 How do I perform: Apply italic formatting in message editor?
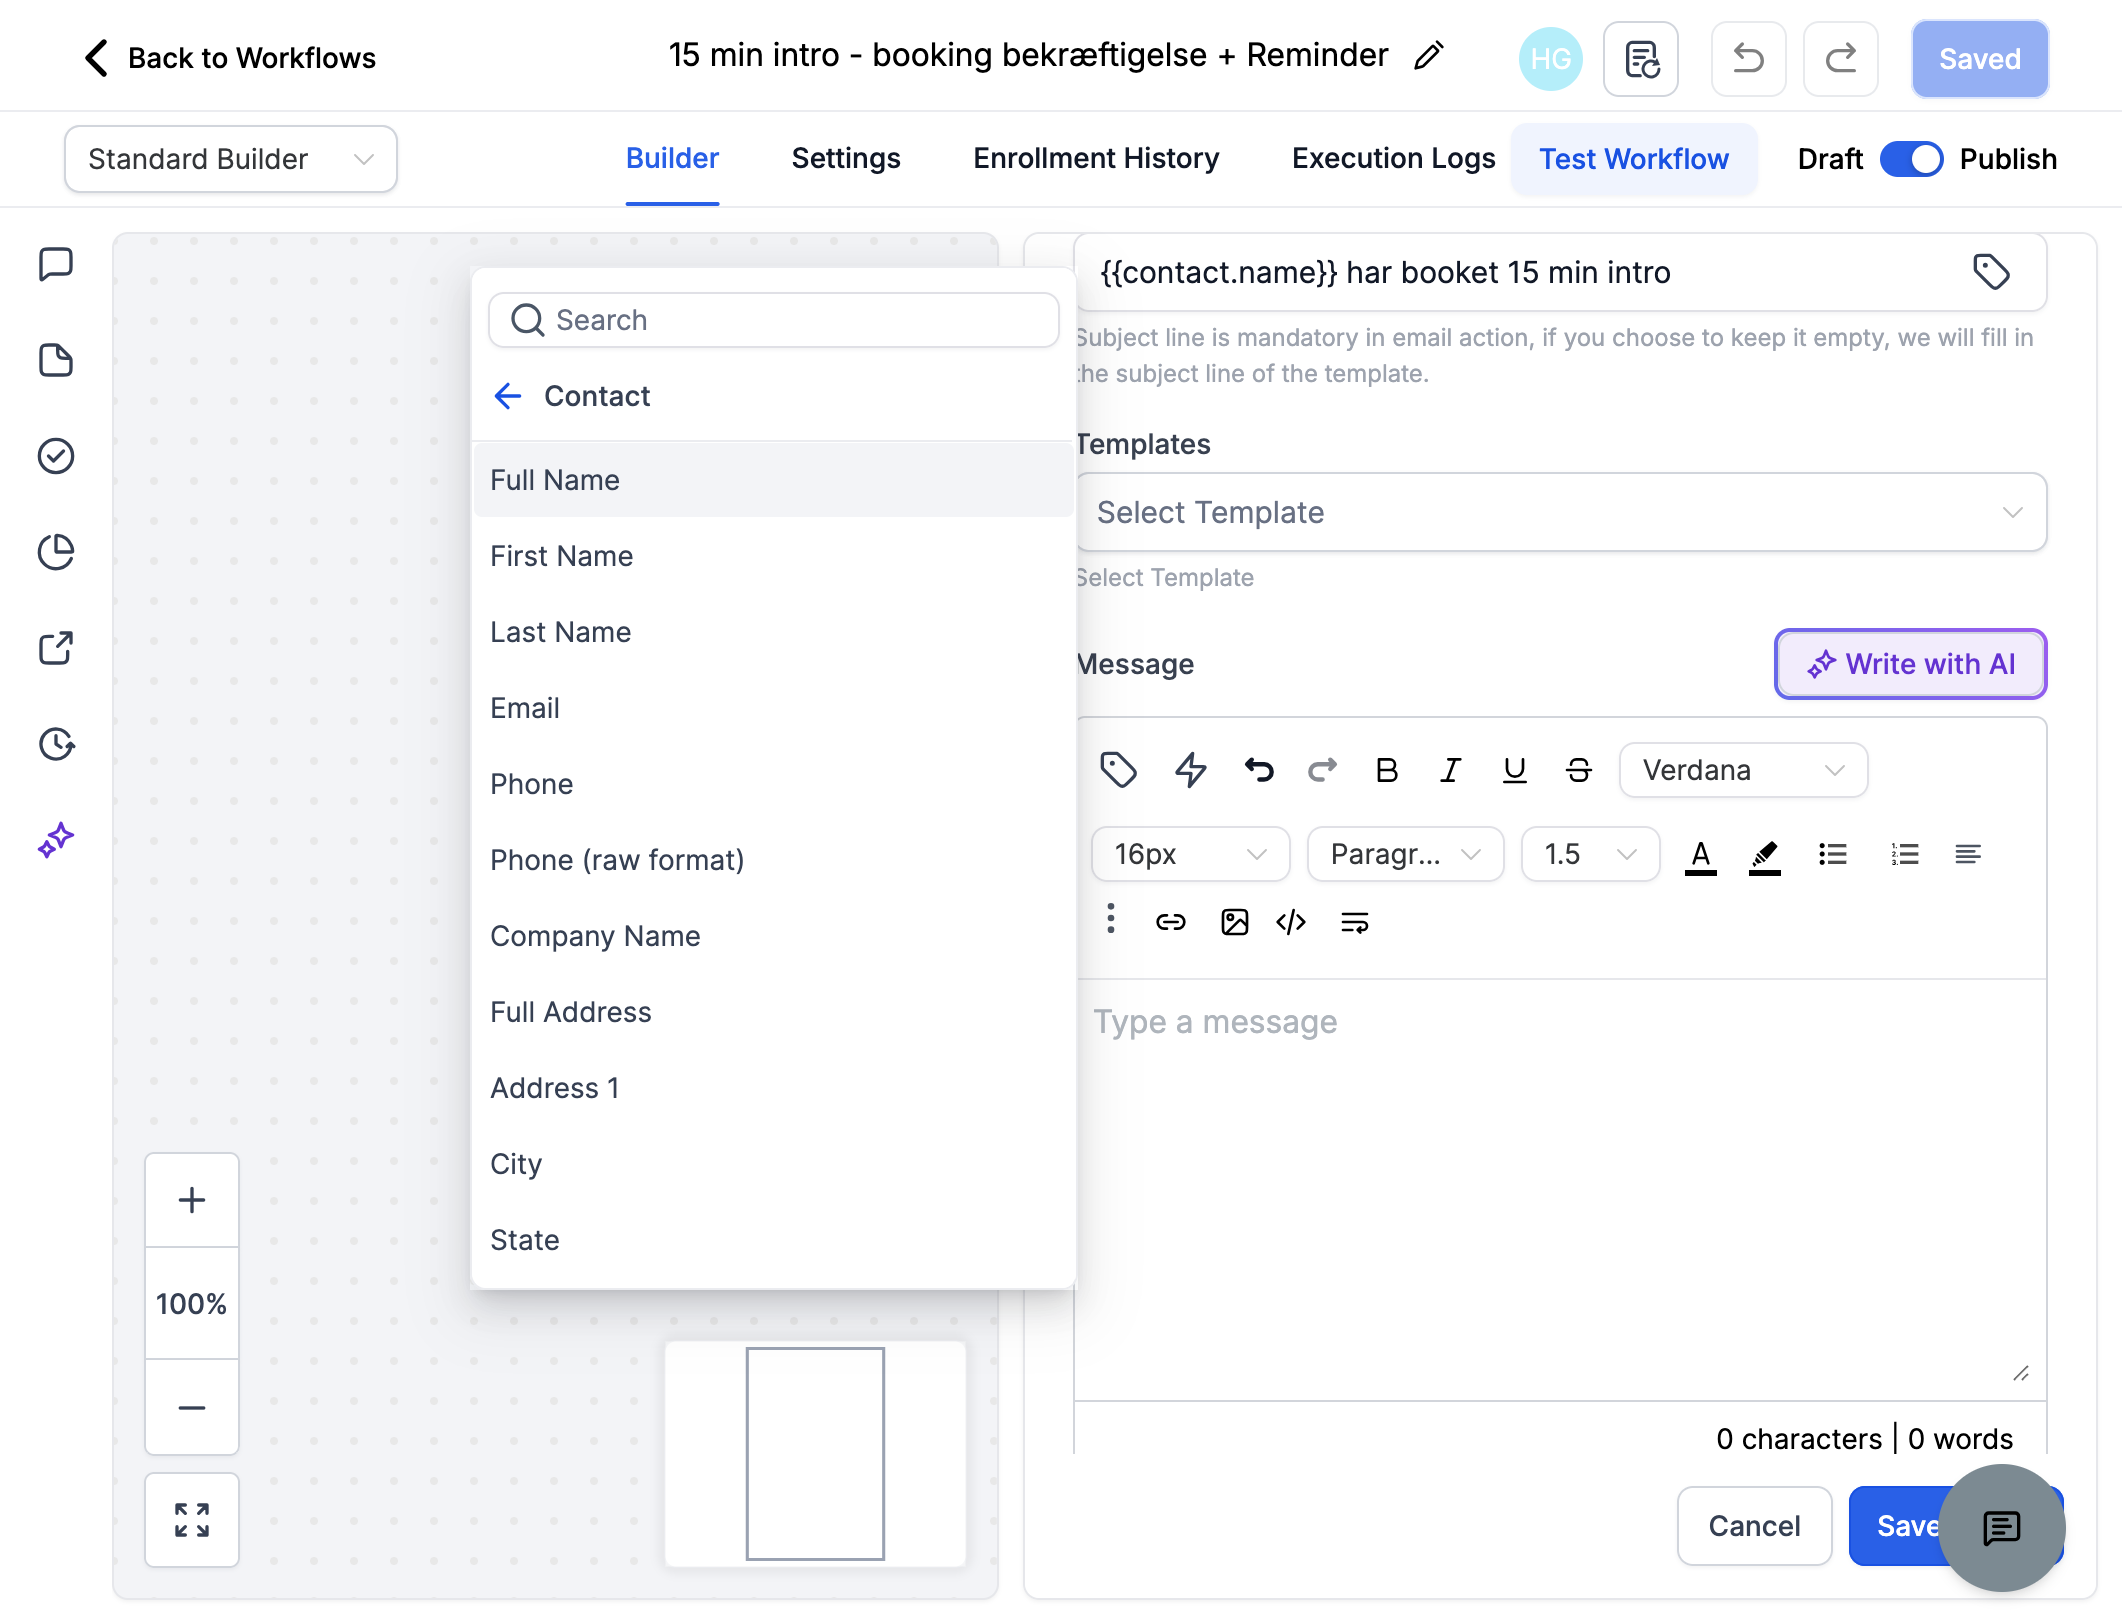1450,770
